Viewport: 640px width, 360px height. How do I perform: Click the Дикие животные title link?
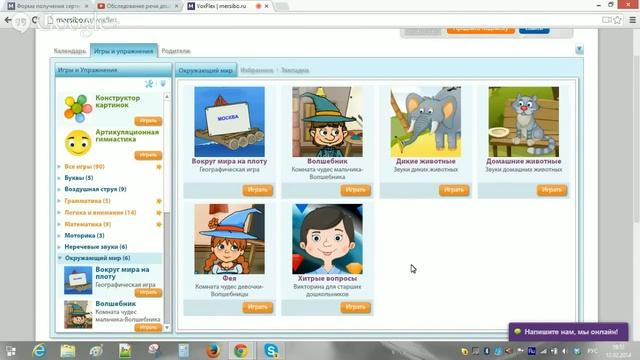(426, 161)
